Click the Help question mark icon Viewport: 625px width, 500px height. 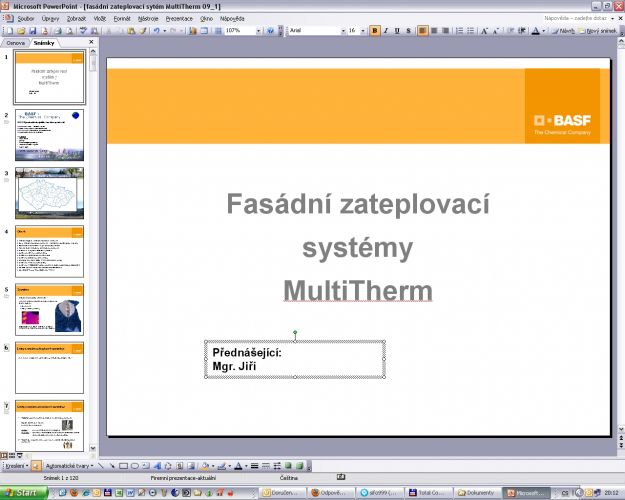pos(270,31)
